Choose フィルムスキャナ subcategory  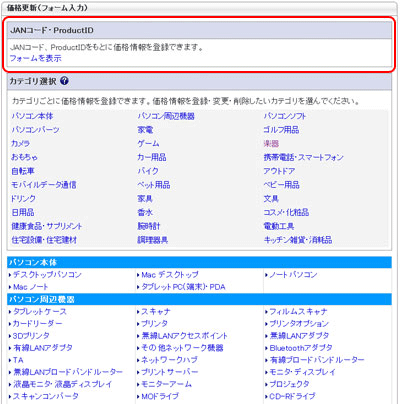298,312
